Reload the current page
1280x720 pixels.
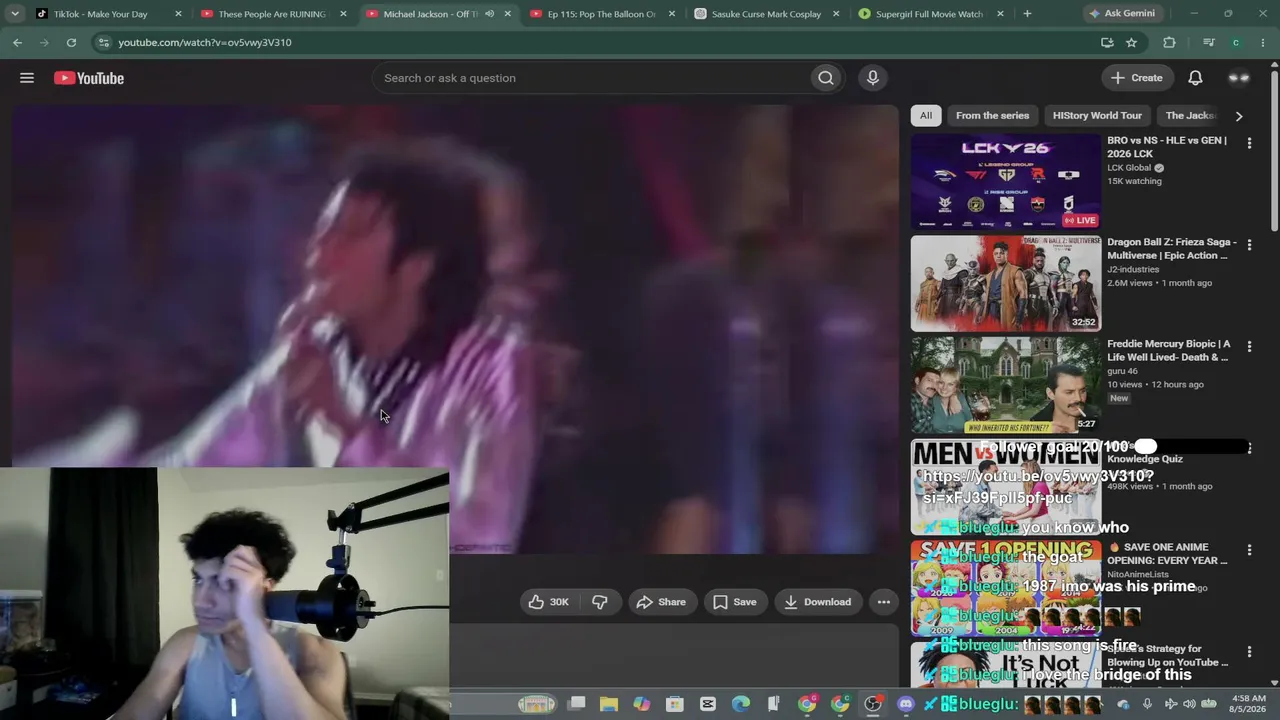[x=71, y=42]
